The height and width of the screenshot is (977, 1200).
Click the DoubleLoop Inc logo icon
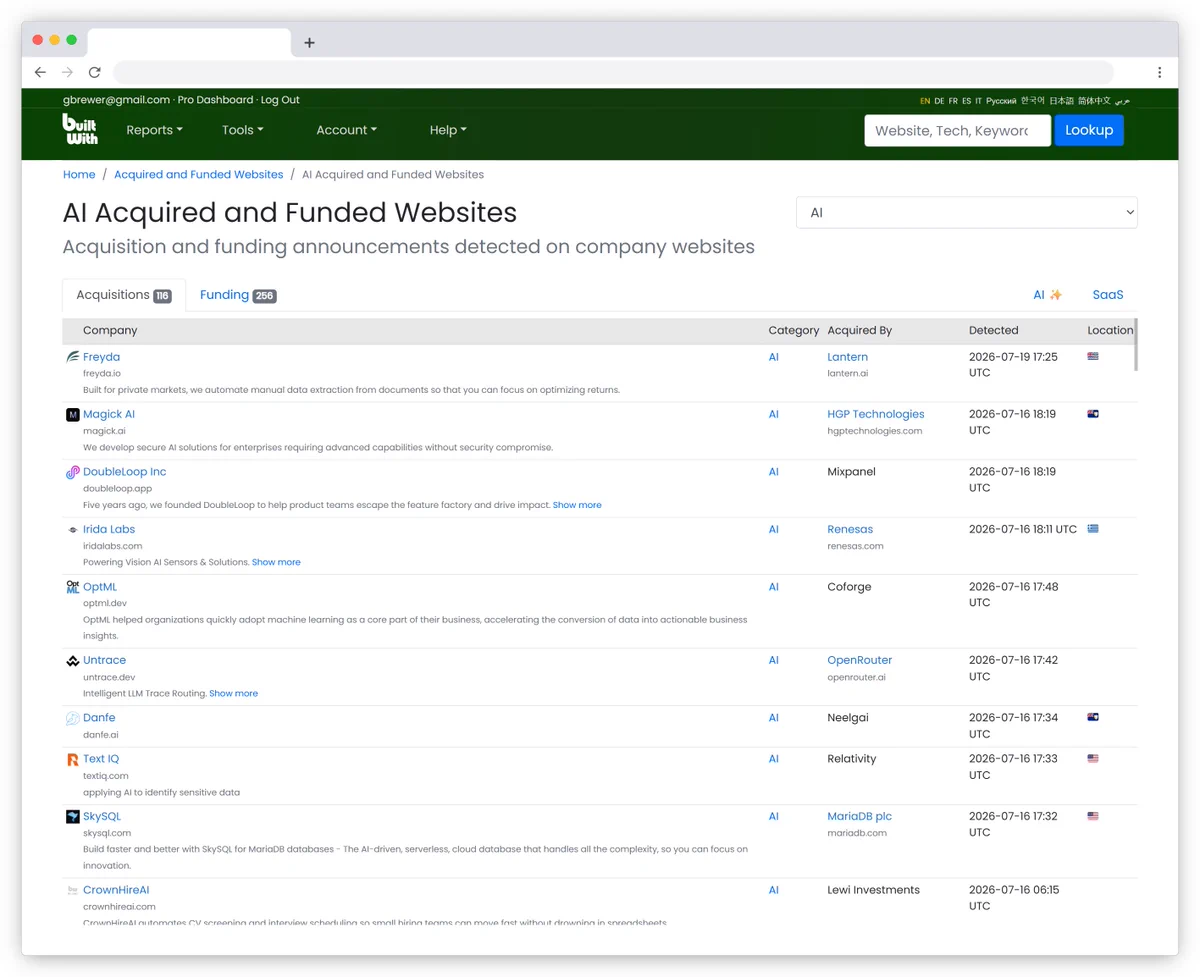tap(72, 472)
